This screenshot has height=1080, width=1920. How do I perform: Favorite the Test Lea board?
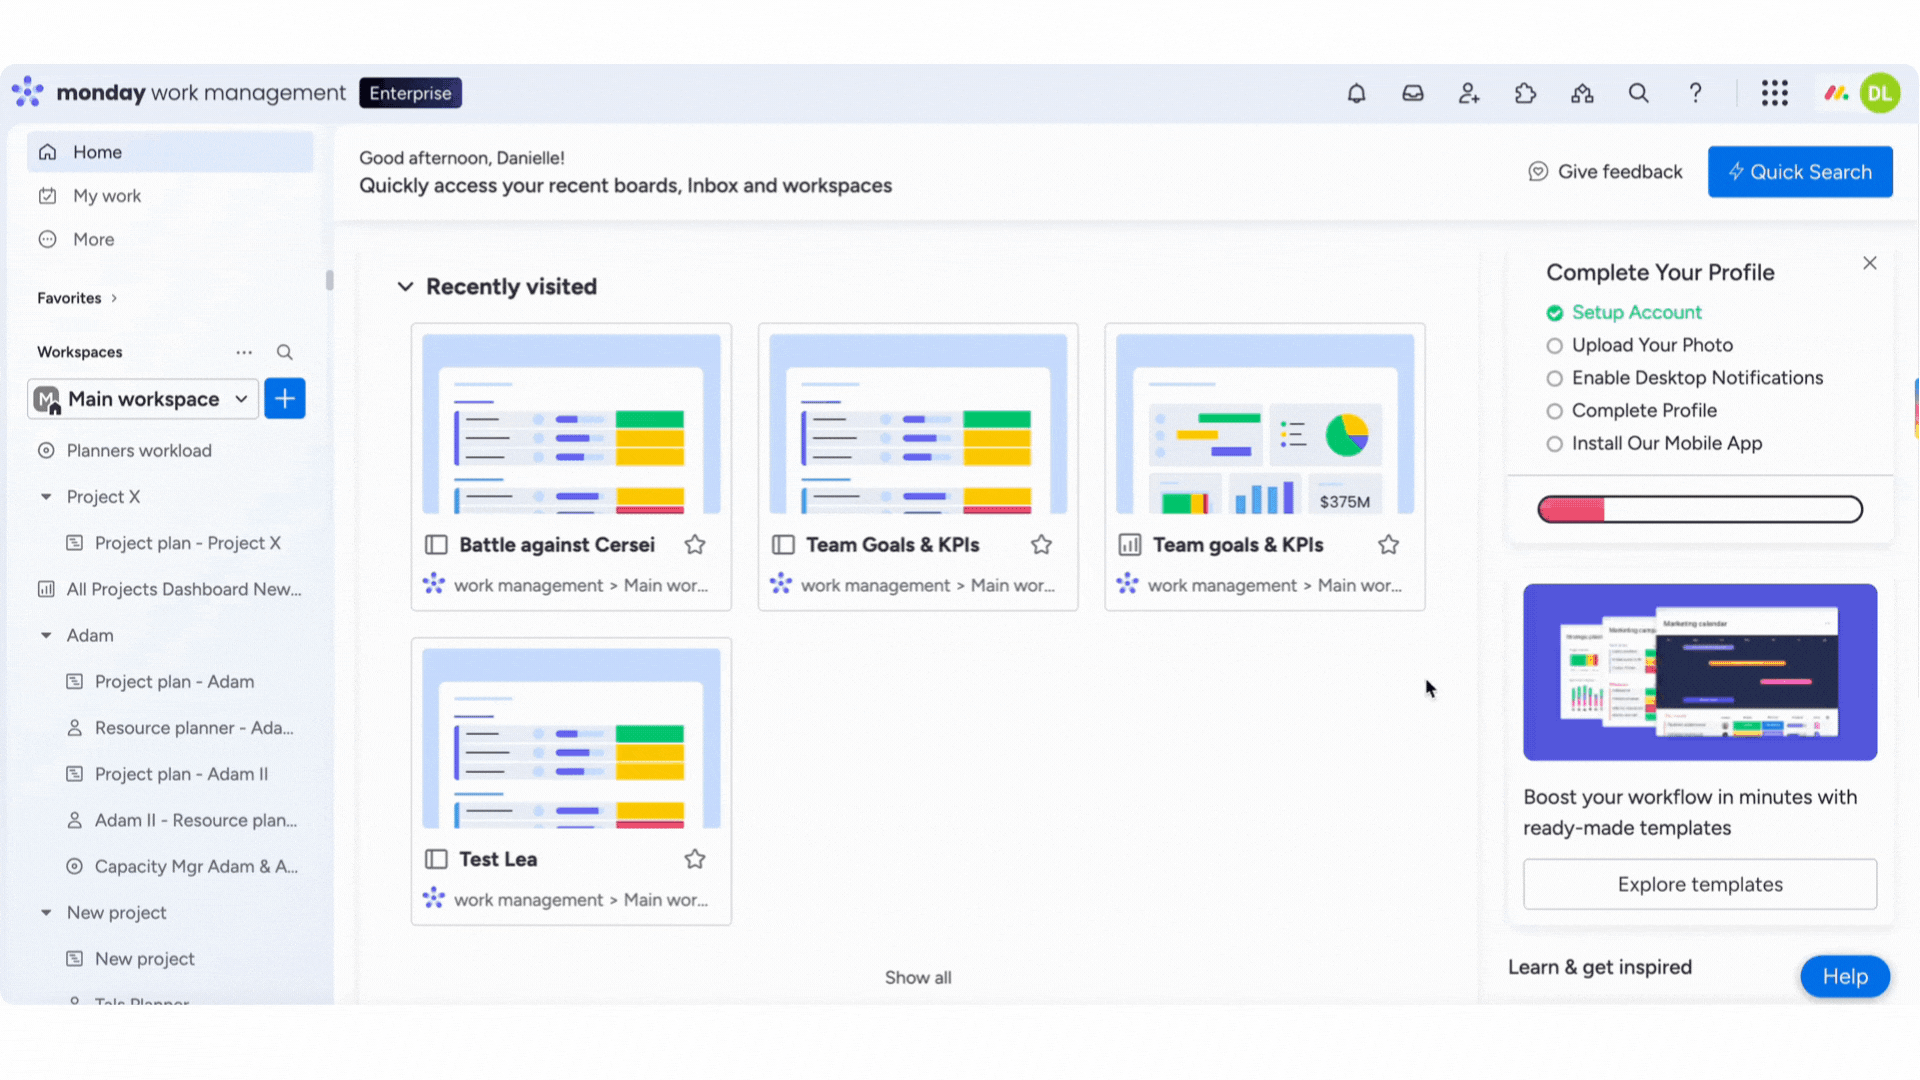point(695,859)
